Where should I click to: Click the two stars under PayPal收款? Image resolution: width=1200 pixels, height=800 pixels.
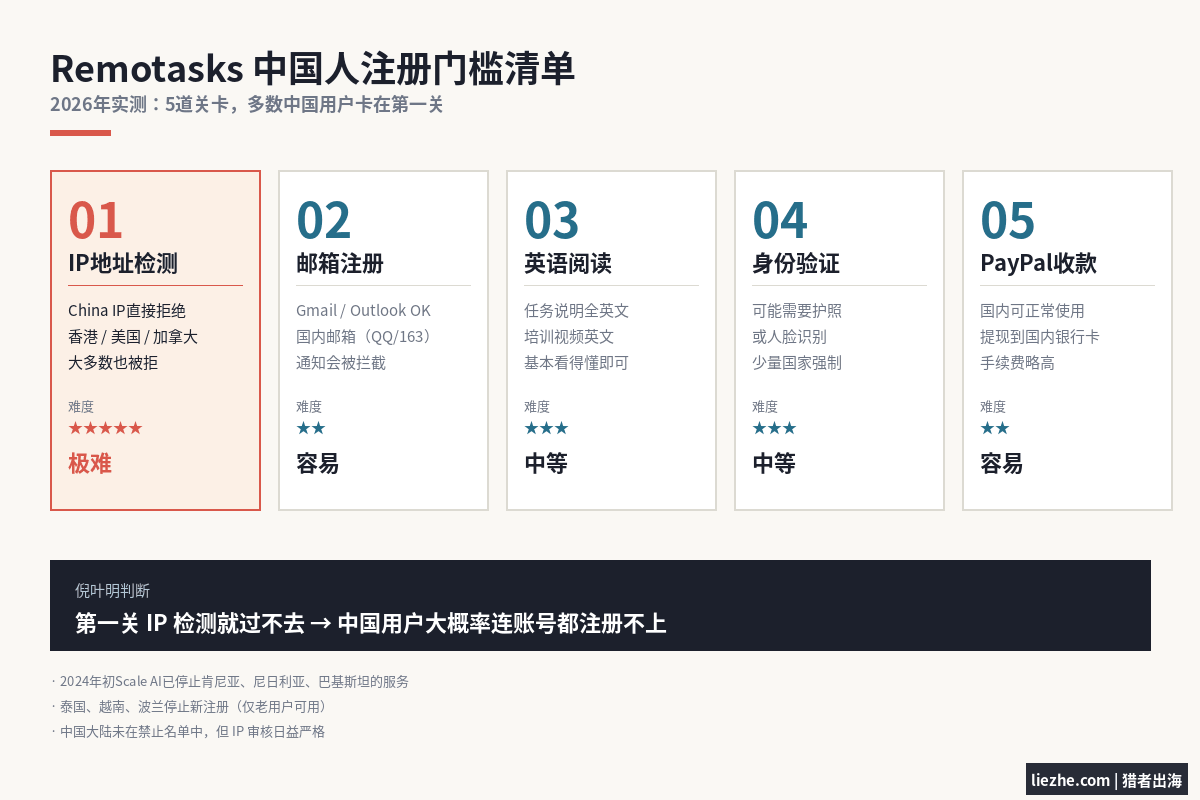point(995,428)
